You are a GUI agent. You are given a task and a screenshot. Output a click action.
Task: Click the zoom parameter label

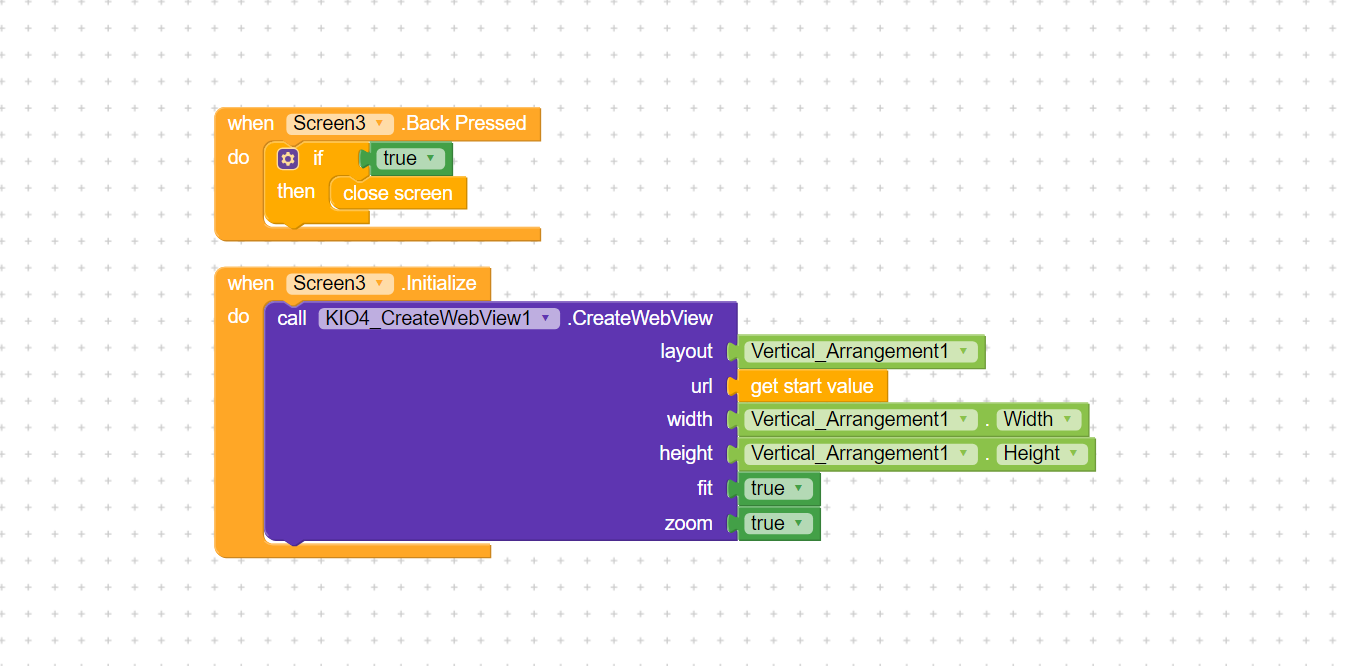[x=689, y=524]
